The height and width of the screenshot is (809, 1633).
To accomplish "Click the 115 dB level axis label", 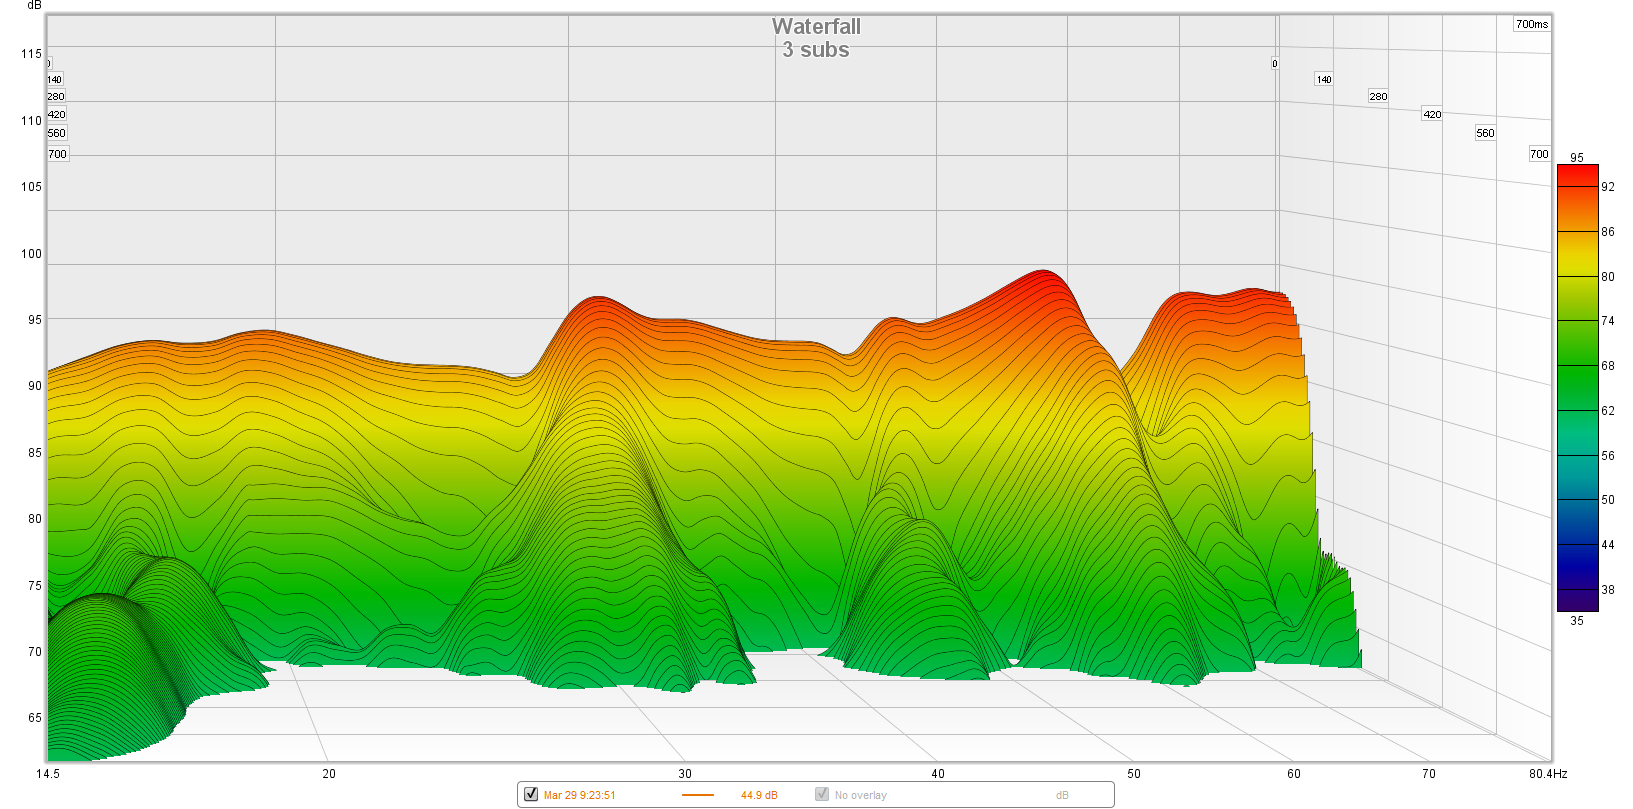I will pyautogui.click(x=31, y=54).
